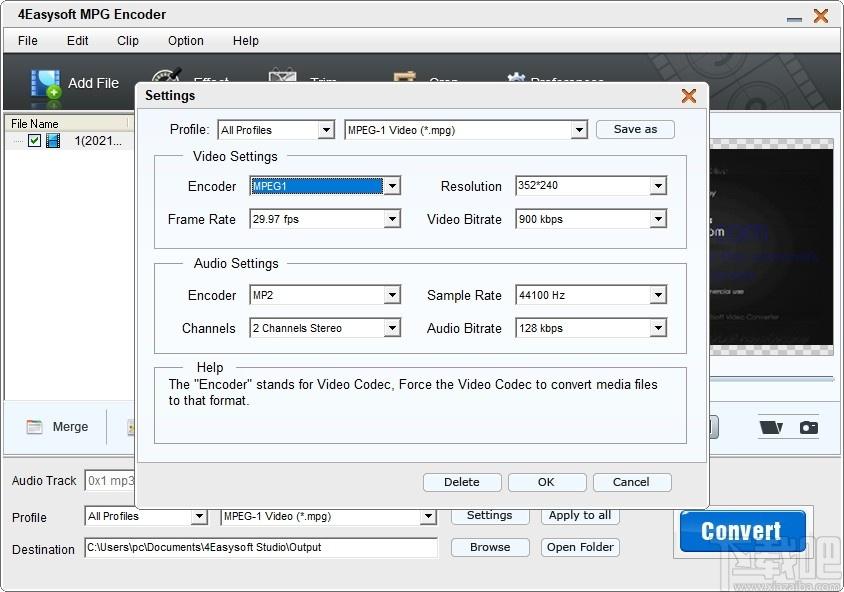844x592 pixels.
Task: Uncheck the 1(2021... file checkbox
Action: (x=34, y=141)
